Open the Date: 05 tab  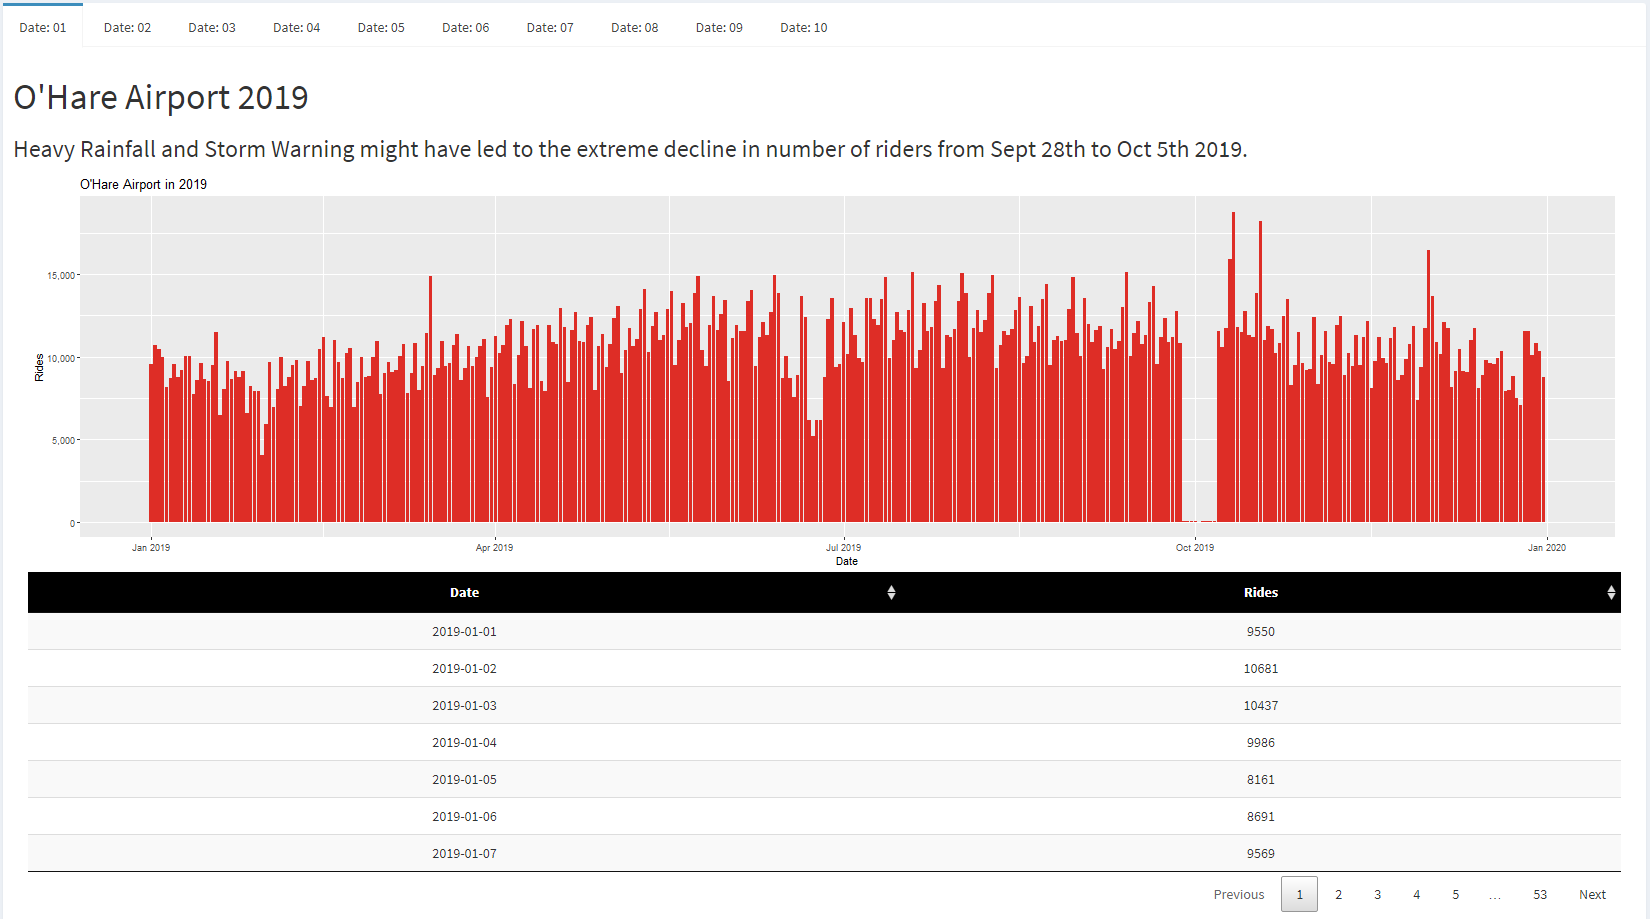click(381, 27)
